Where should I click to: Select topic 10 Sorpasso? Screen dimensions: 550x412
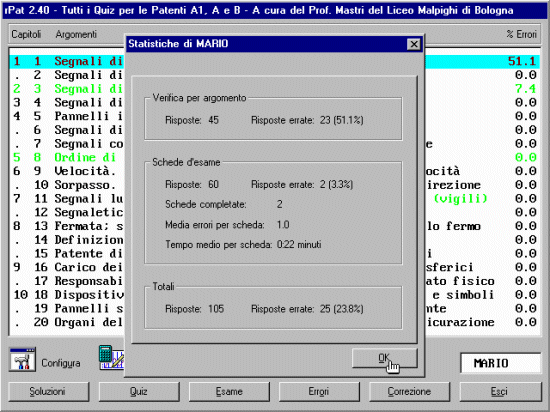click(x=274, y=185)
